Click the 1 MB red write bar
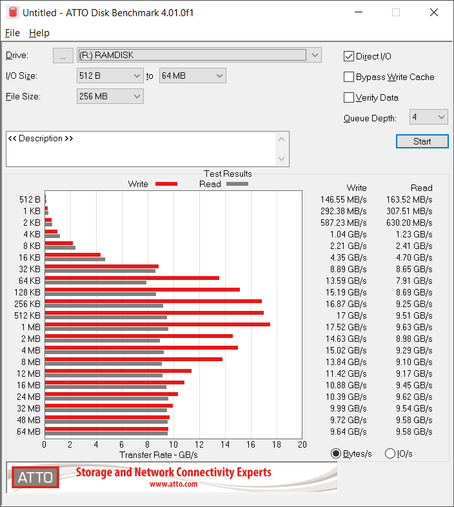454x507 pixels. 157,324
